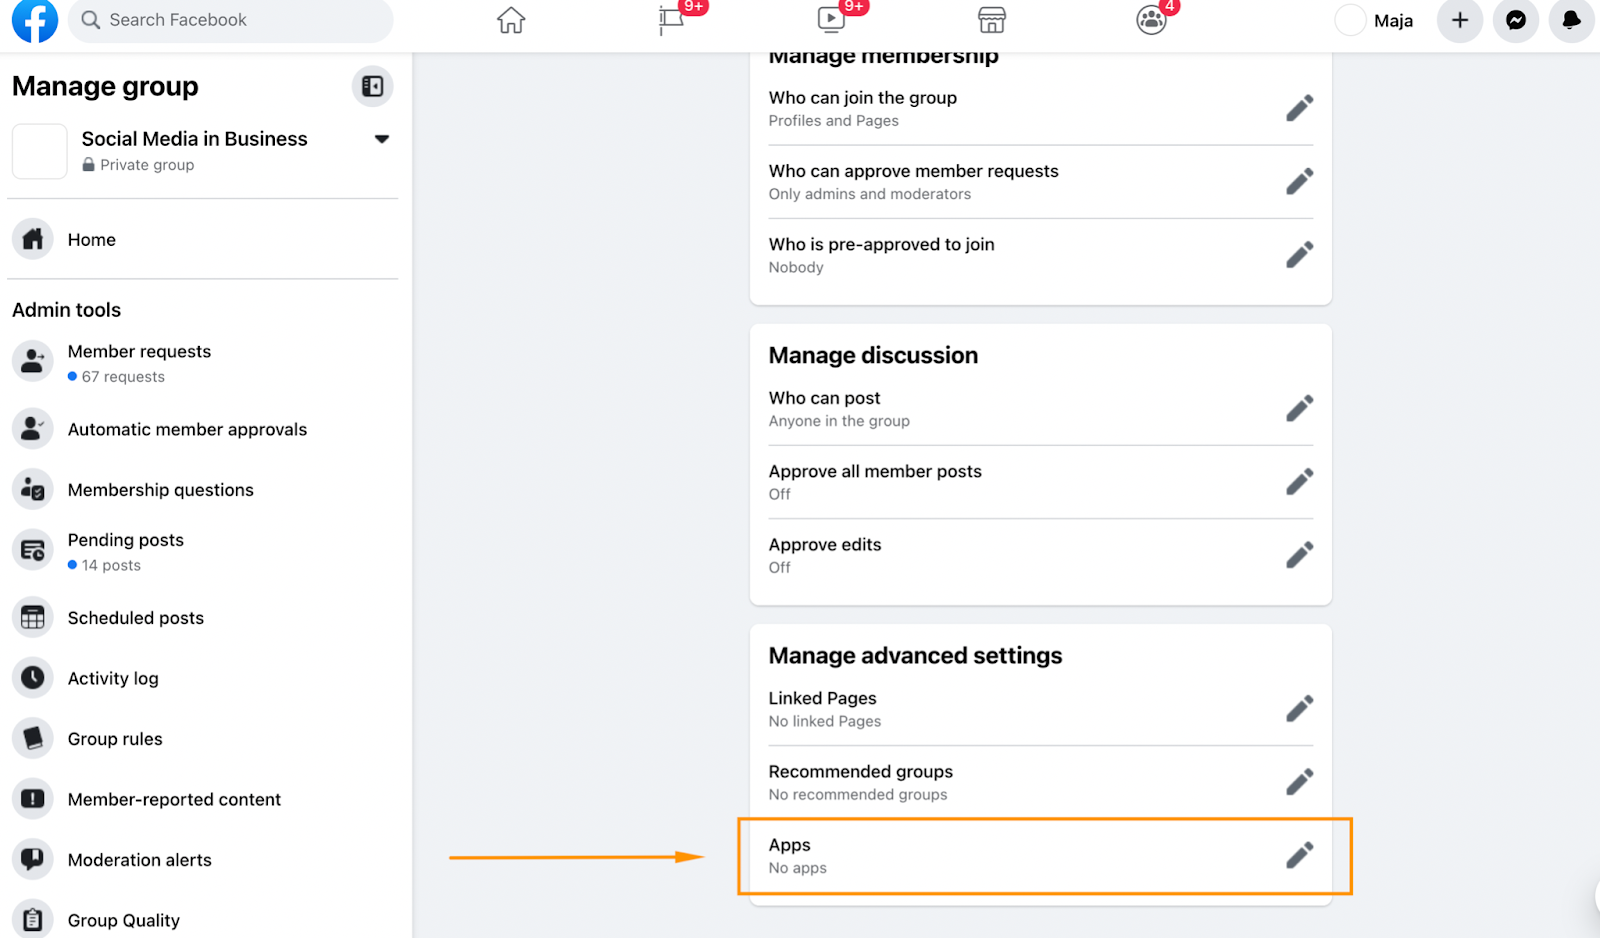Open the Groups icon in top bar
1600x938 pixels.
click(x=1151, y=20)
